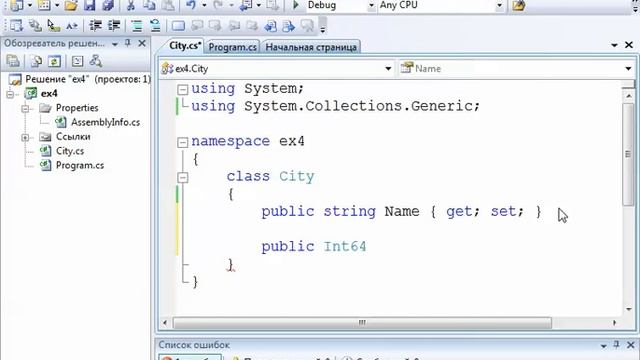Viewport: 640px width, 360px height.
Task: Click the View Code icon in Solution Explorer
Action: click(x=77, y=61)
